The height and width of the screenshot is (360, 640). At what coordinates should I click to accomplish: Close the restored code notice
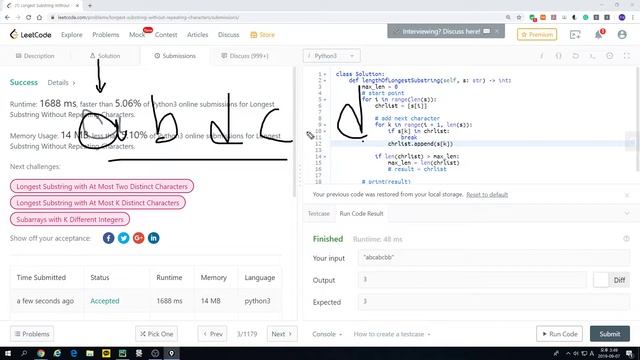pos(627,195)
